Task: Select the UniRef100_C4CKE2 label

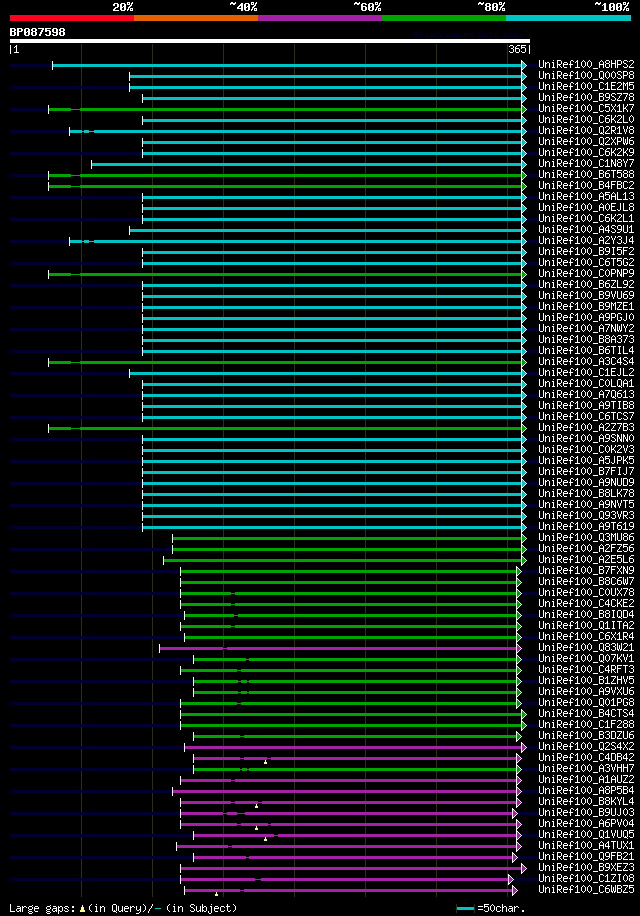Action: point(586,603)
